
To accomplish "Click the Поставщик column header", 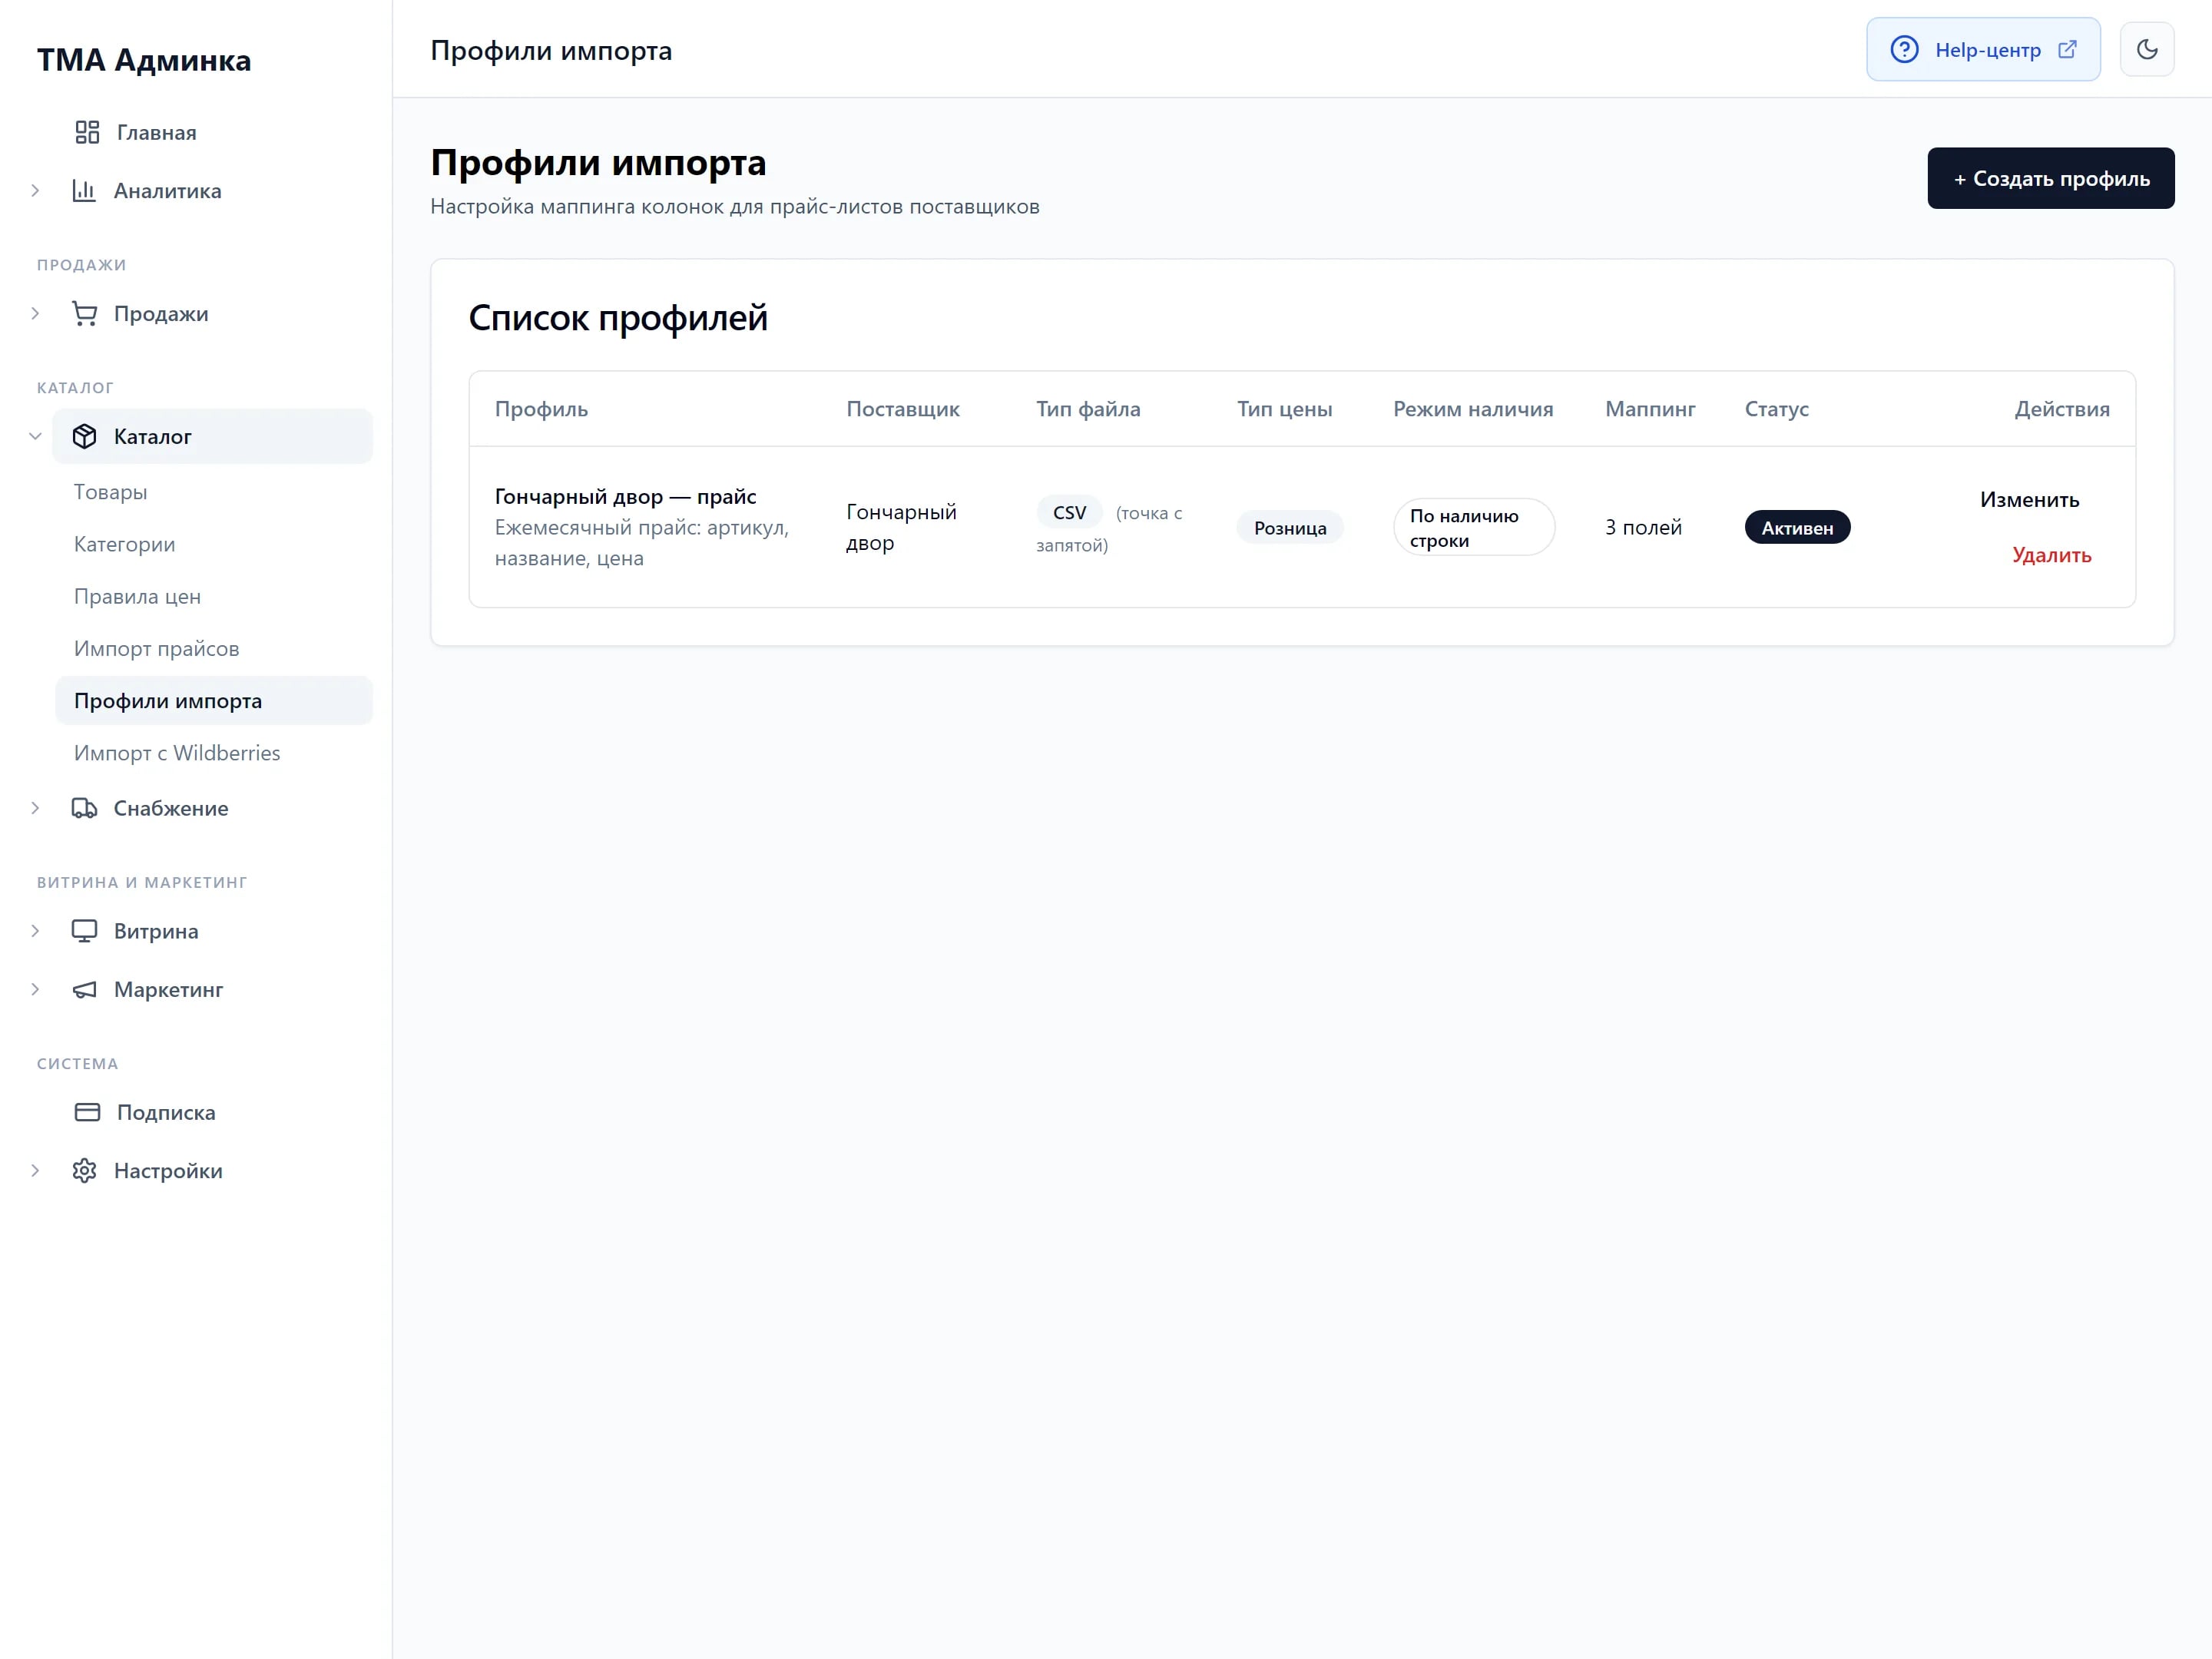I will click(x=902, y=408).
